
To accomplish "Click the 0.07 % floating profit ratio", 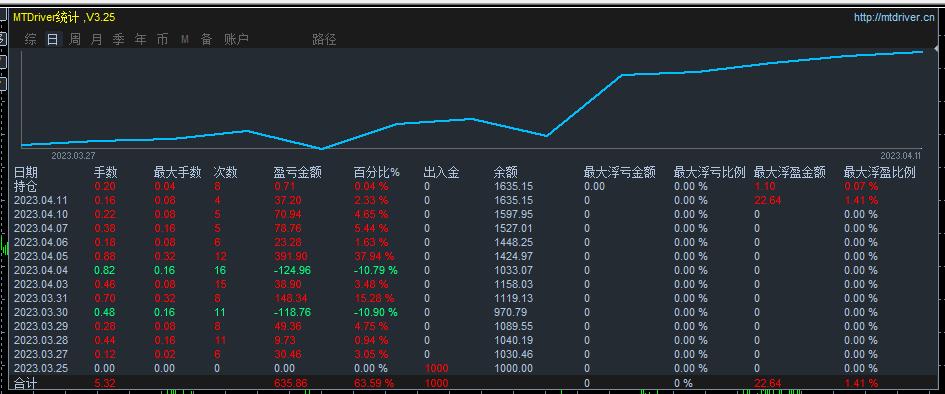I will click(861, 186).
